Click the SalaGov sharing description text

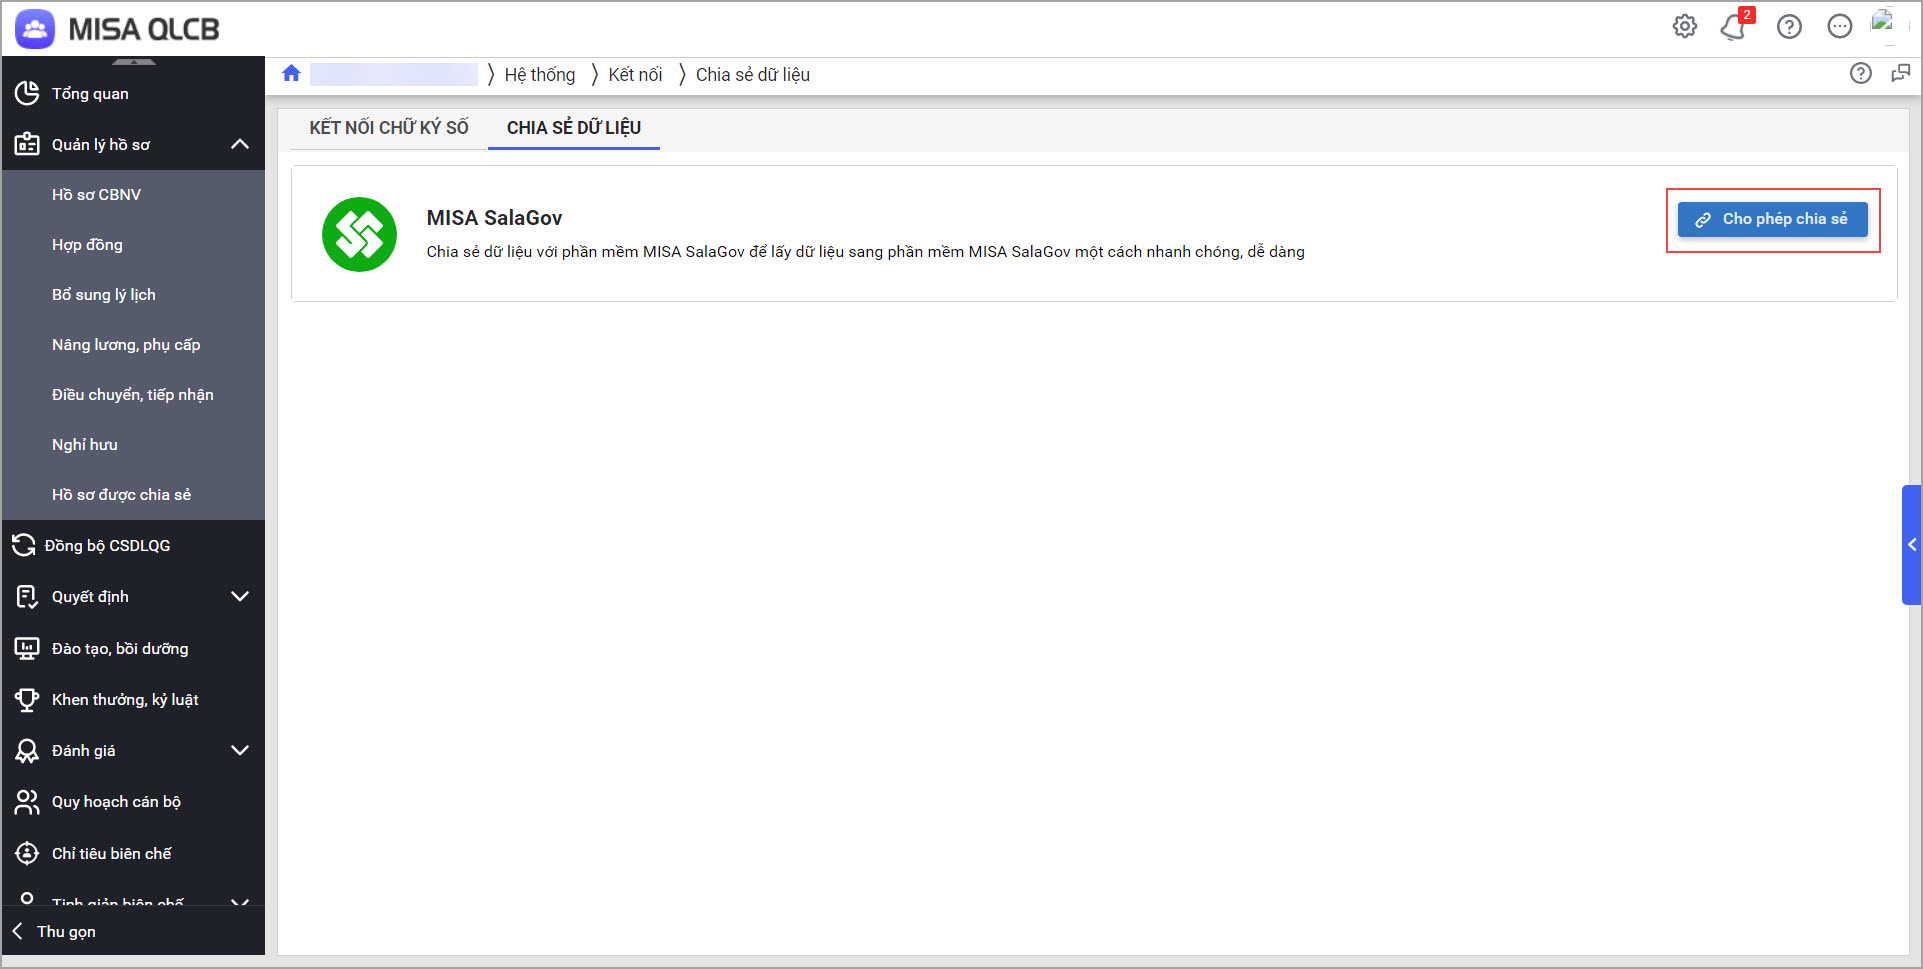865,252
